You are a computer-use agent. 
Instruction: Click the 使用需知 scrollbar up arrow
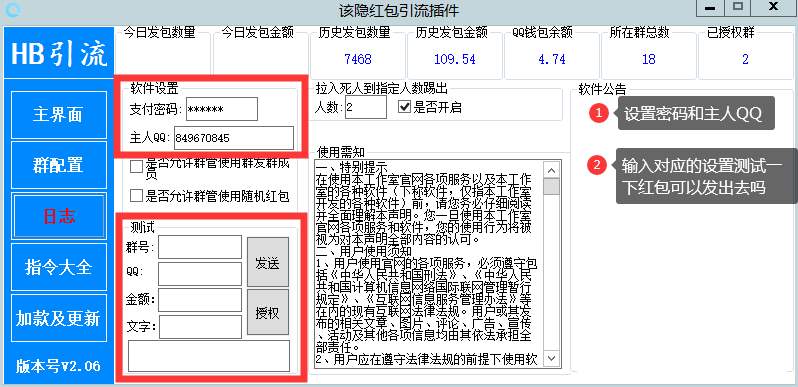pyautogui.click(x=552, y=170)
